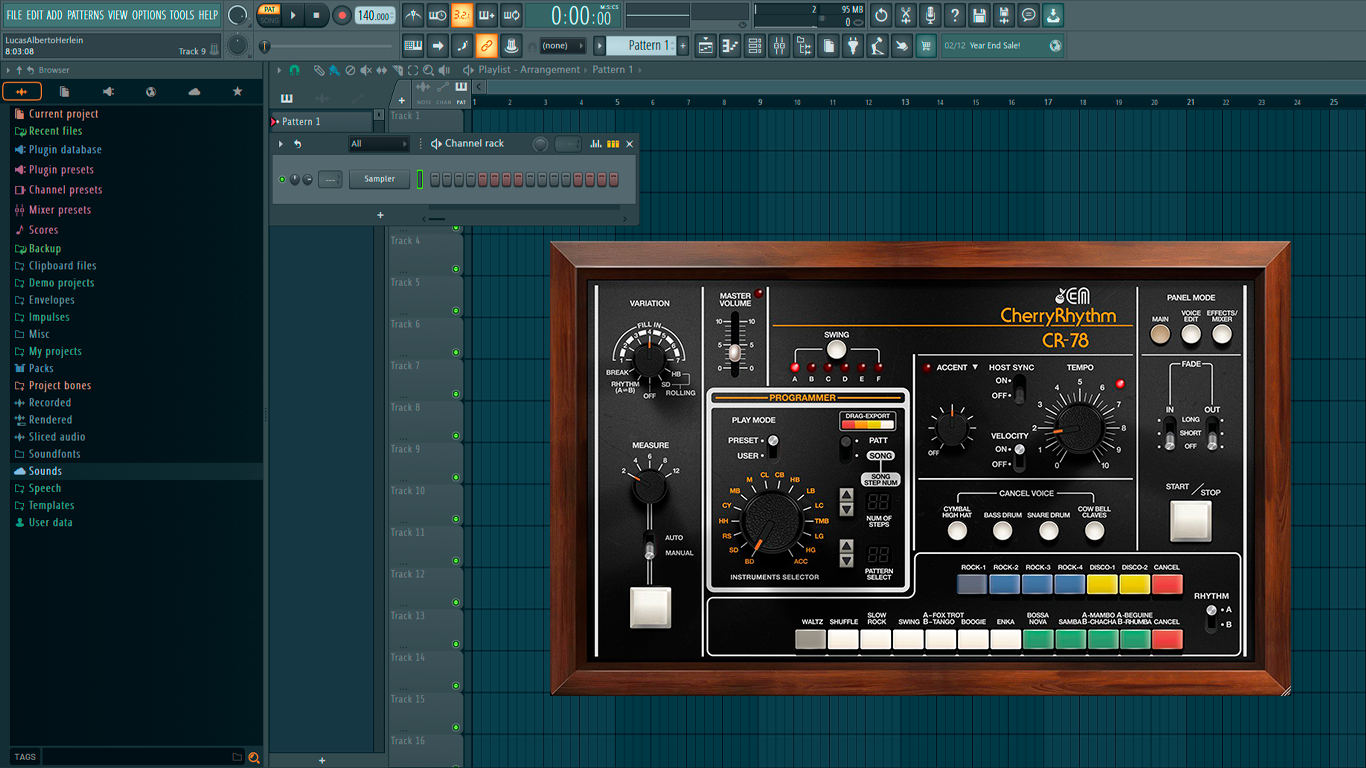The width and height of the screenshot is (1366, 768).
Task: Enable the countdown before recording icon
Action: click(x=462, y=15)
